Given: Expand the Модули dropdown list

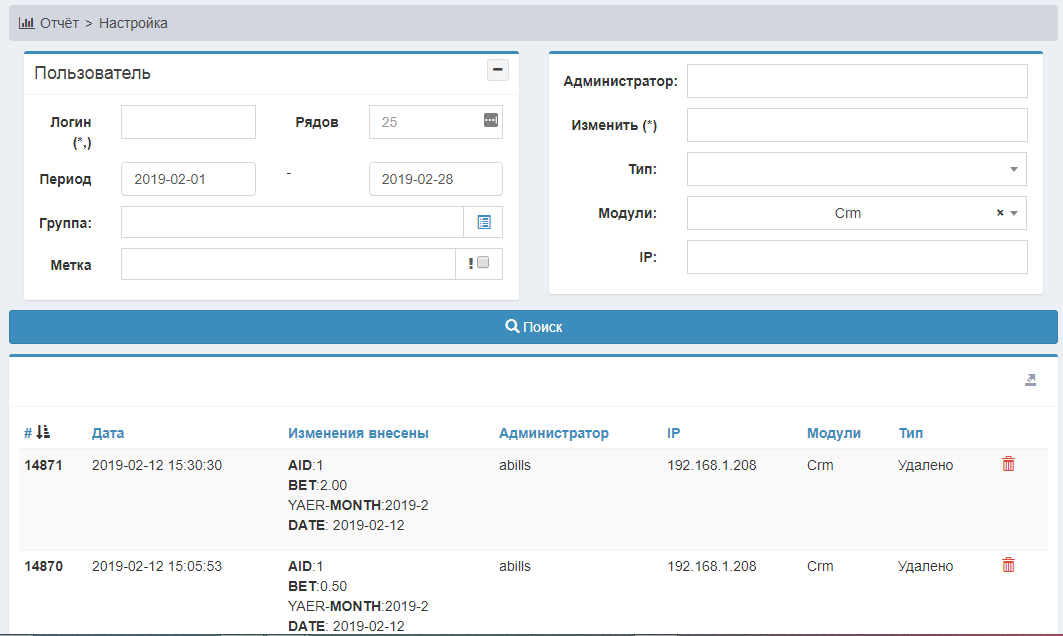Looking at the screenshot, I should tap(1014, 213).
